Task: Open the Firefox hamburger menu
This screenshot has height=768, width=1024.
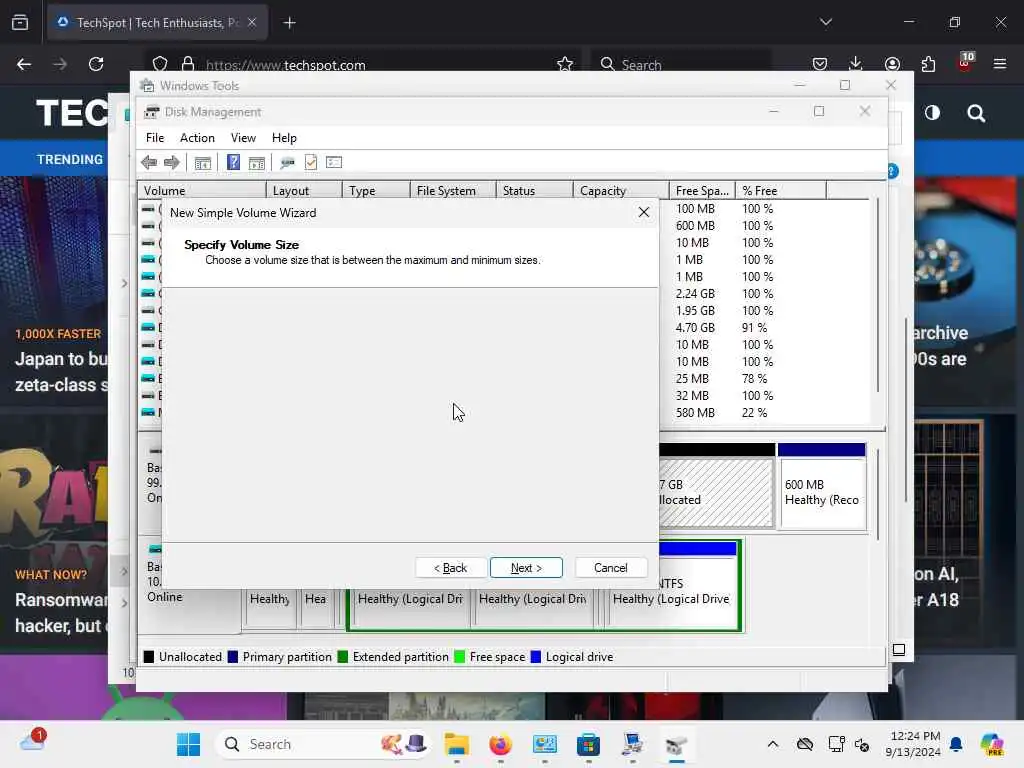Action: 1000,64
